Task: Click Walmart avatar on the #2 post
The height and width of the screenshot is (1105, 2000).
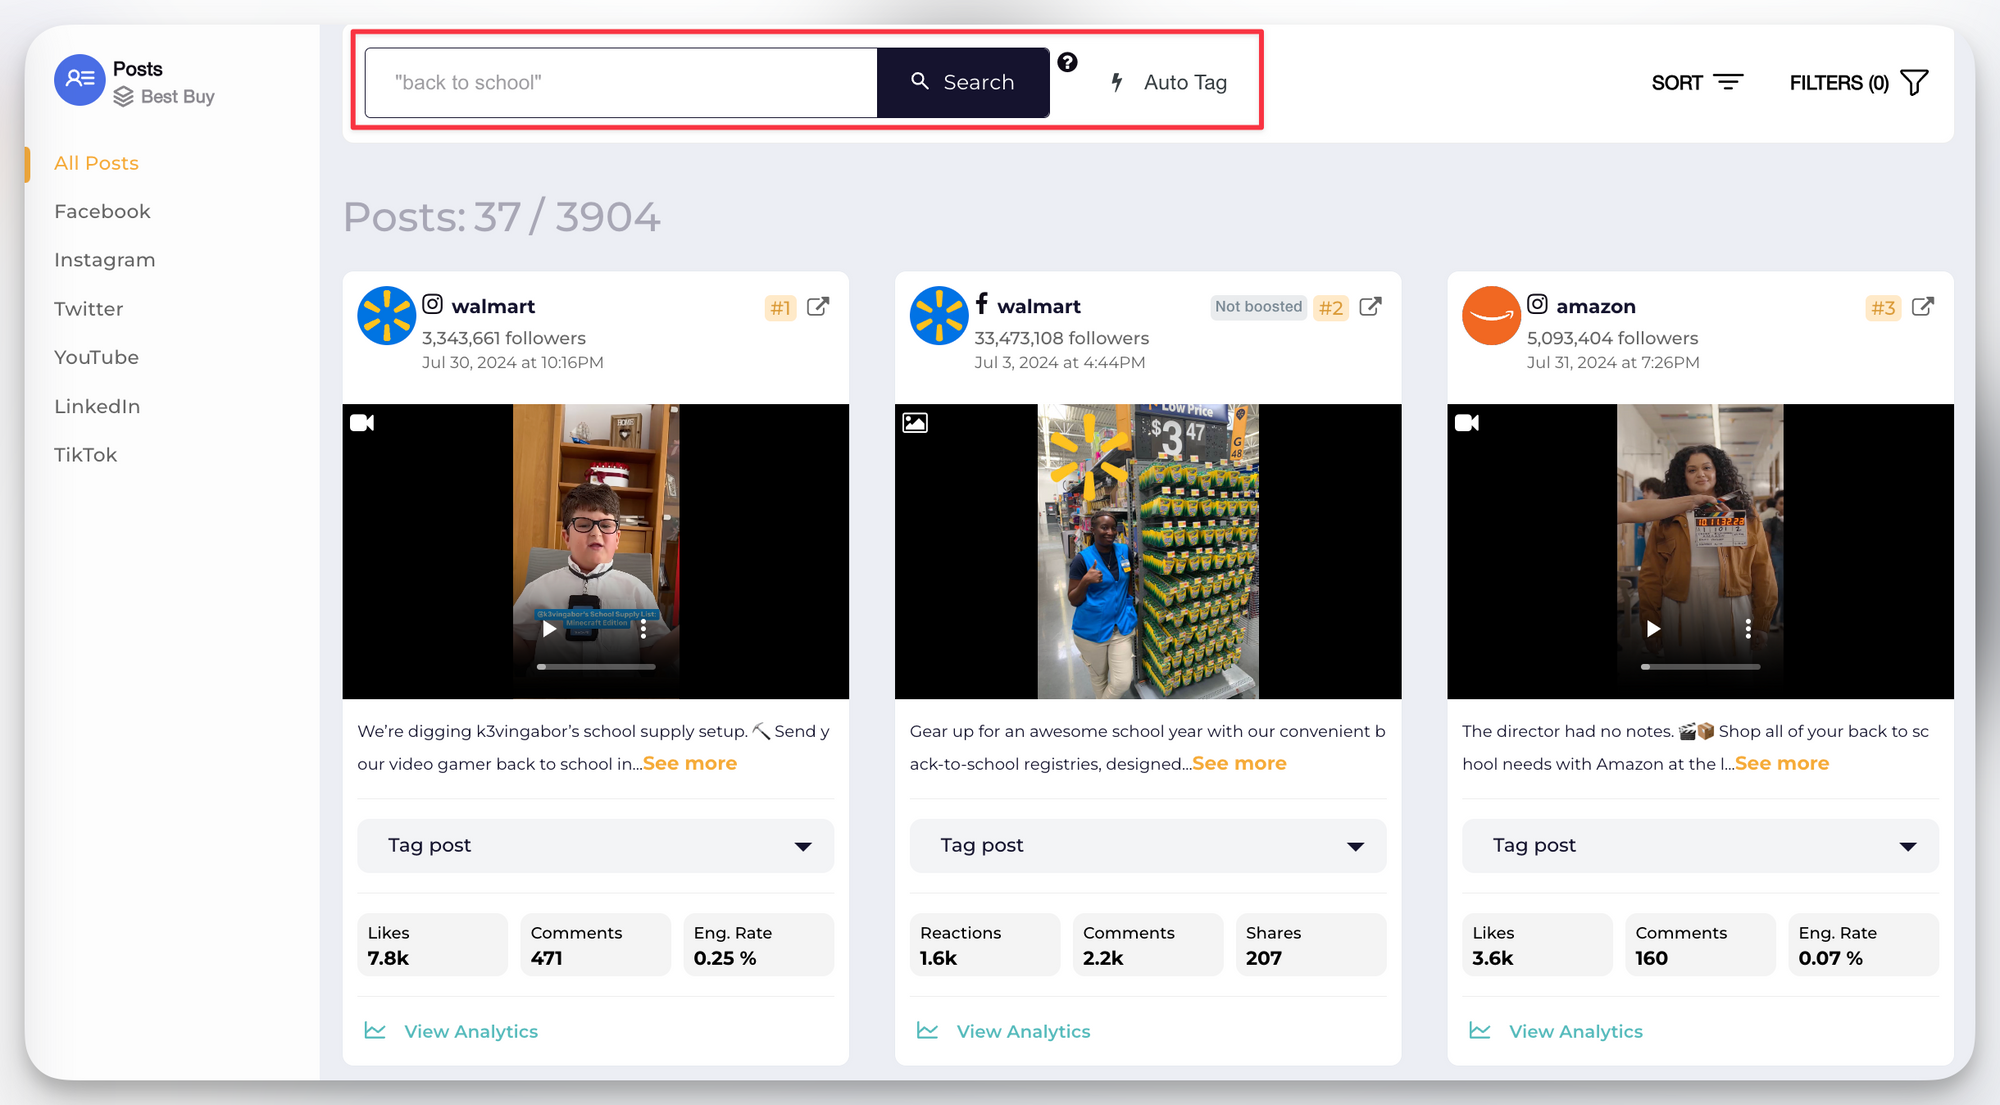Action: point(939,316)
